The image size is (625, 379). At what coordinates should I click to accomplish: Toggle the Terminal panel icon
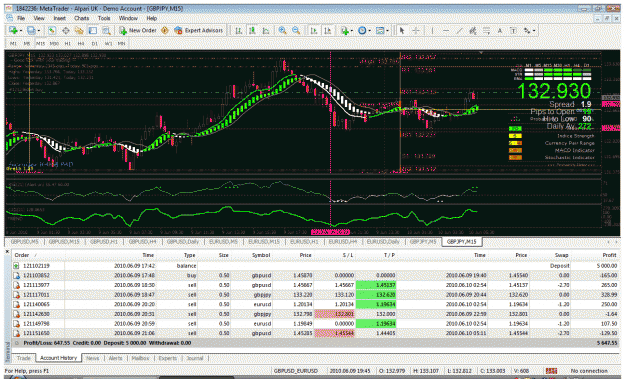(x=92, y=31)
